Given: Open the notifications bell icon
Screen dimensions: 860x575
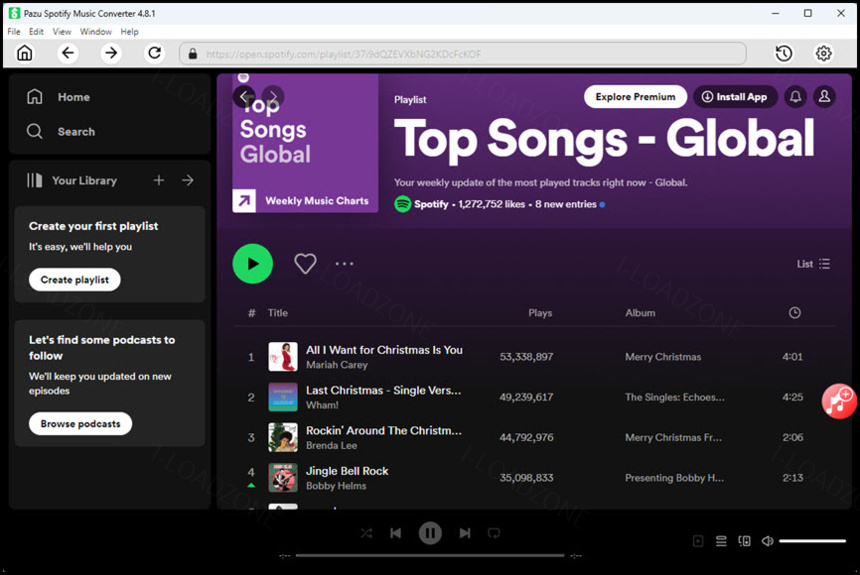Looking at the screenshot, I should 795,97.
